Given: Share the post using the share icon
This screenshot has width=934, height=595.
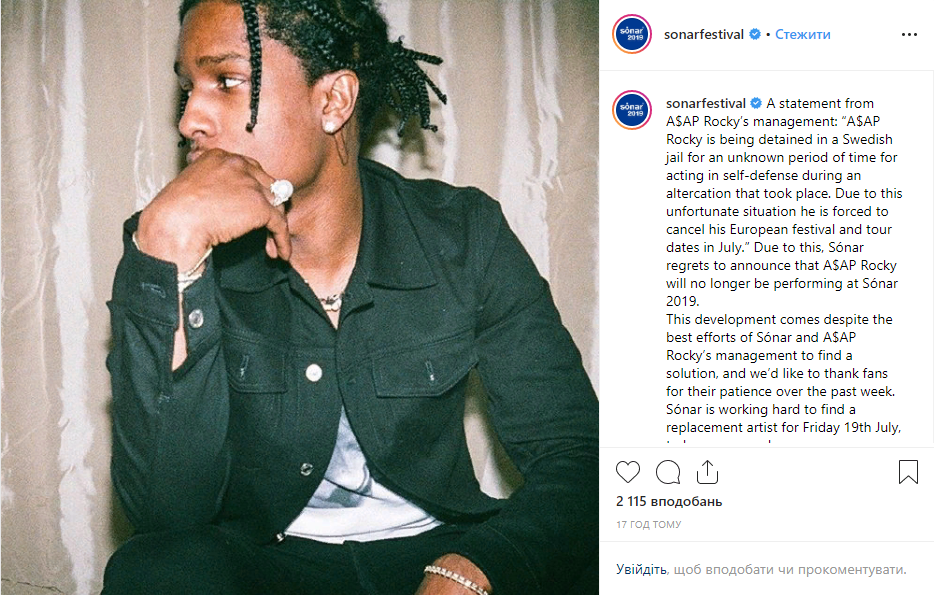Looking at the screenshot, I should 707,472.
